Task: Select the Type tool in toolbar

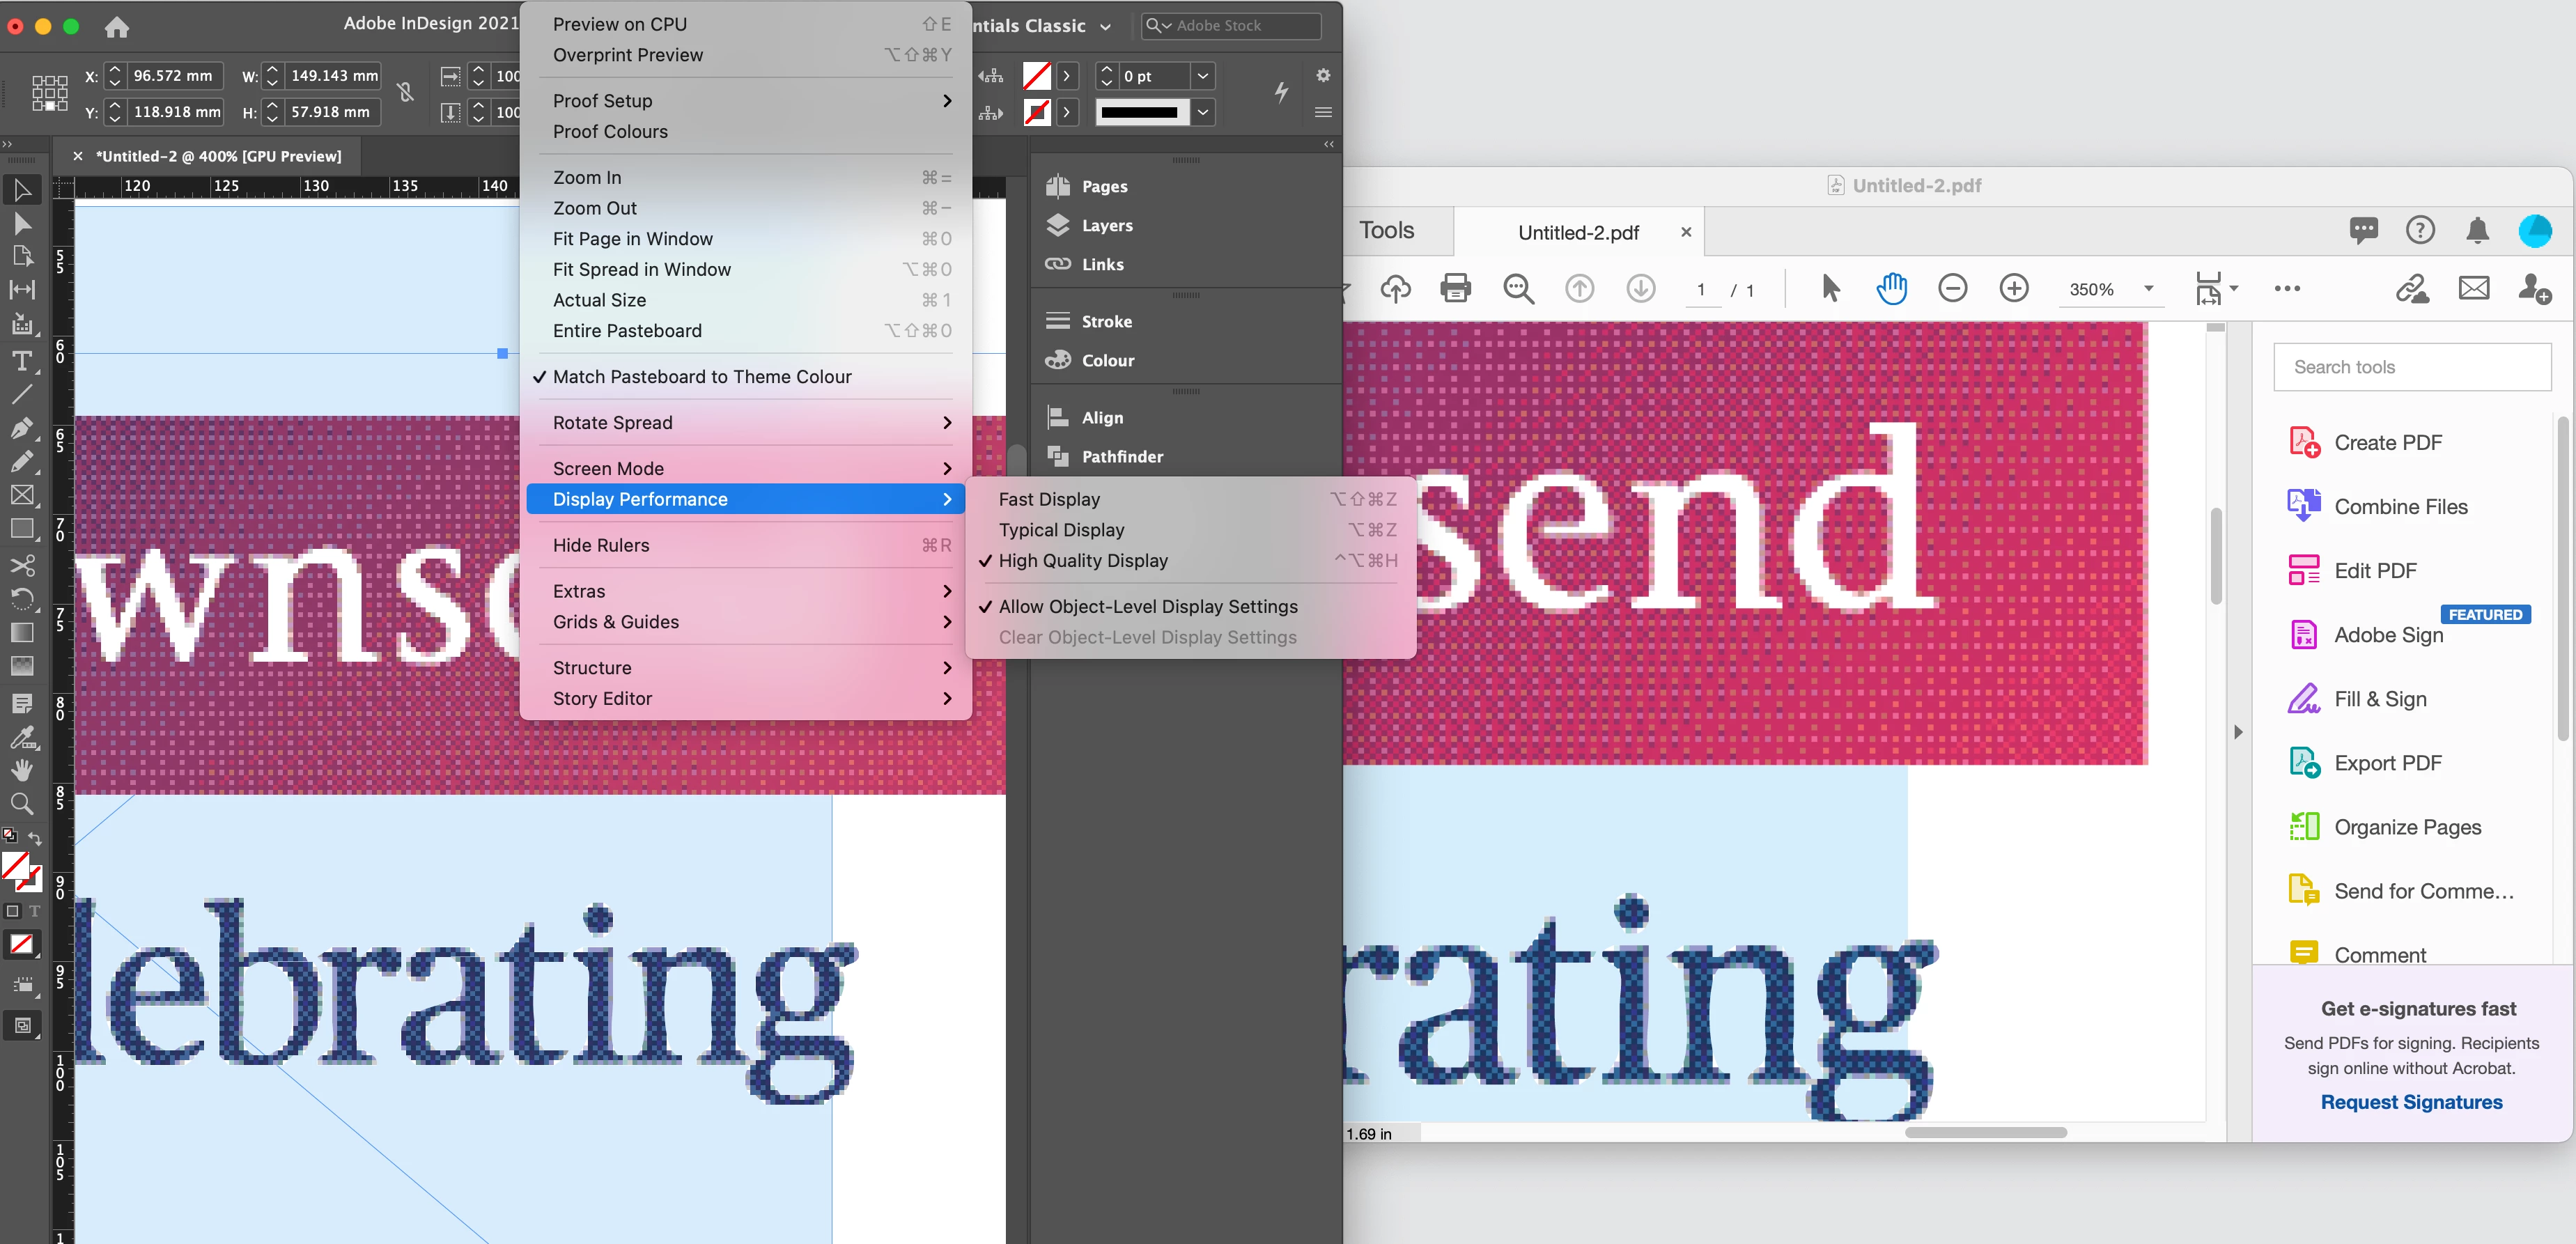Action: click(22, 361)
